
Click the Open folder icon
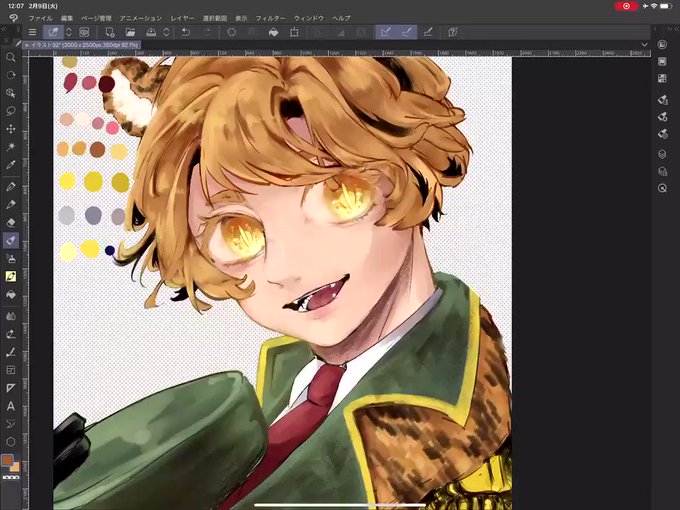[x=130, y=32]
